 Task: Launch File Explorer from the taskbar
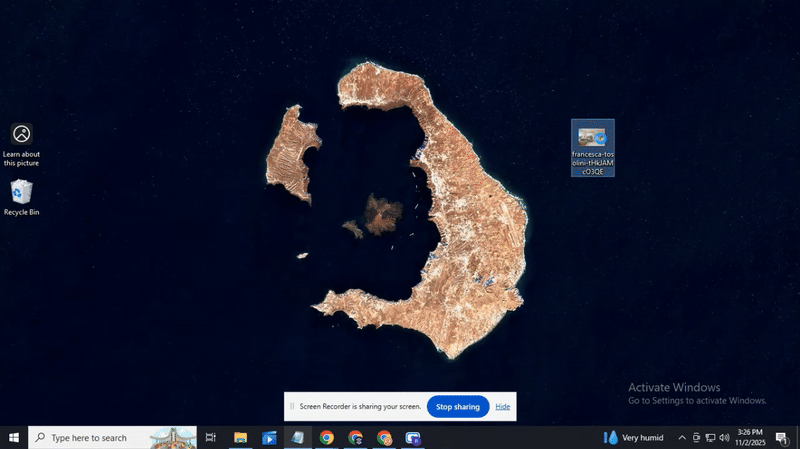pyautogui.click(x=240, y=438)
